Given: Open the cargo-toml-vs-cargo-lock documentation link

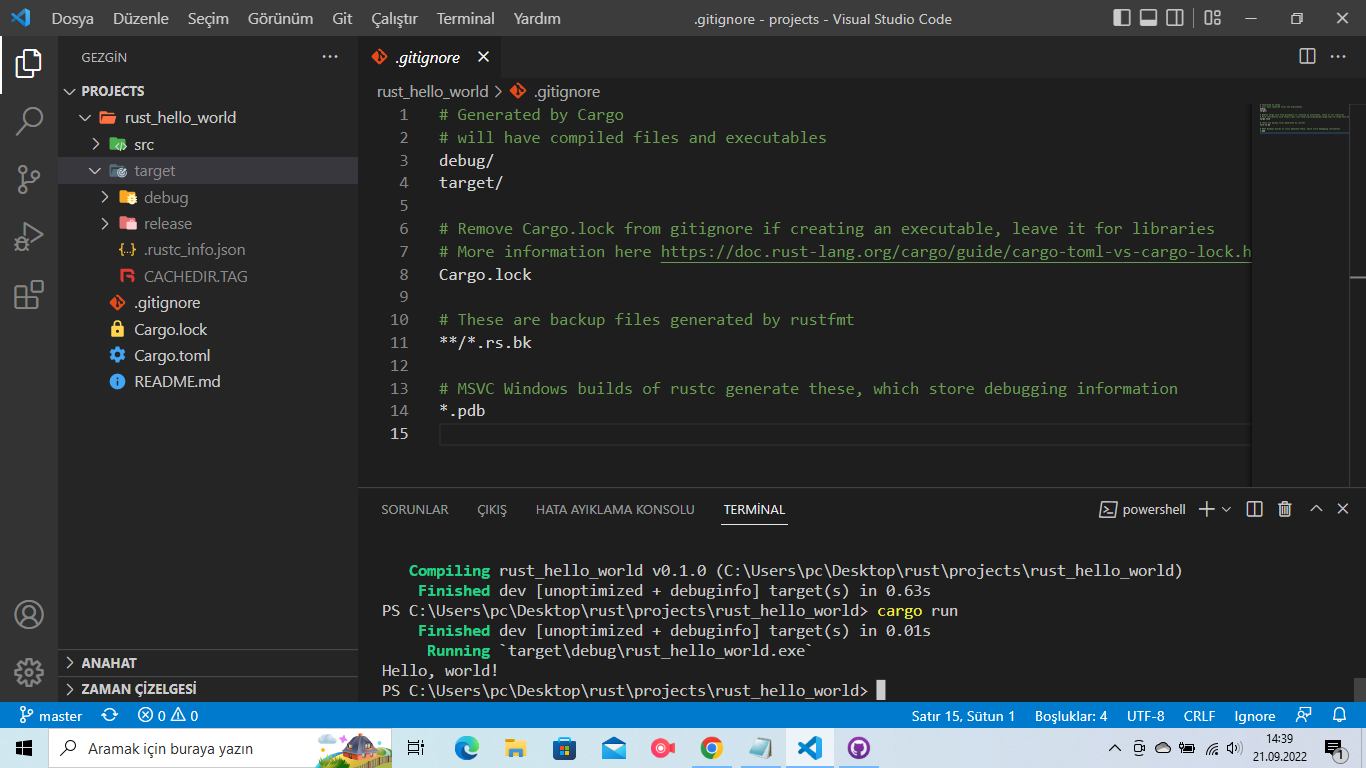Looking at the screenshot, I should pos(950,252).
